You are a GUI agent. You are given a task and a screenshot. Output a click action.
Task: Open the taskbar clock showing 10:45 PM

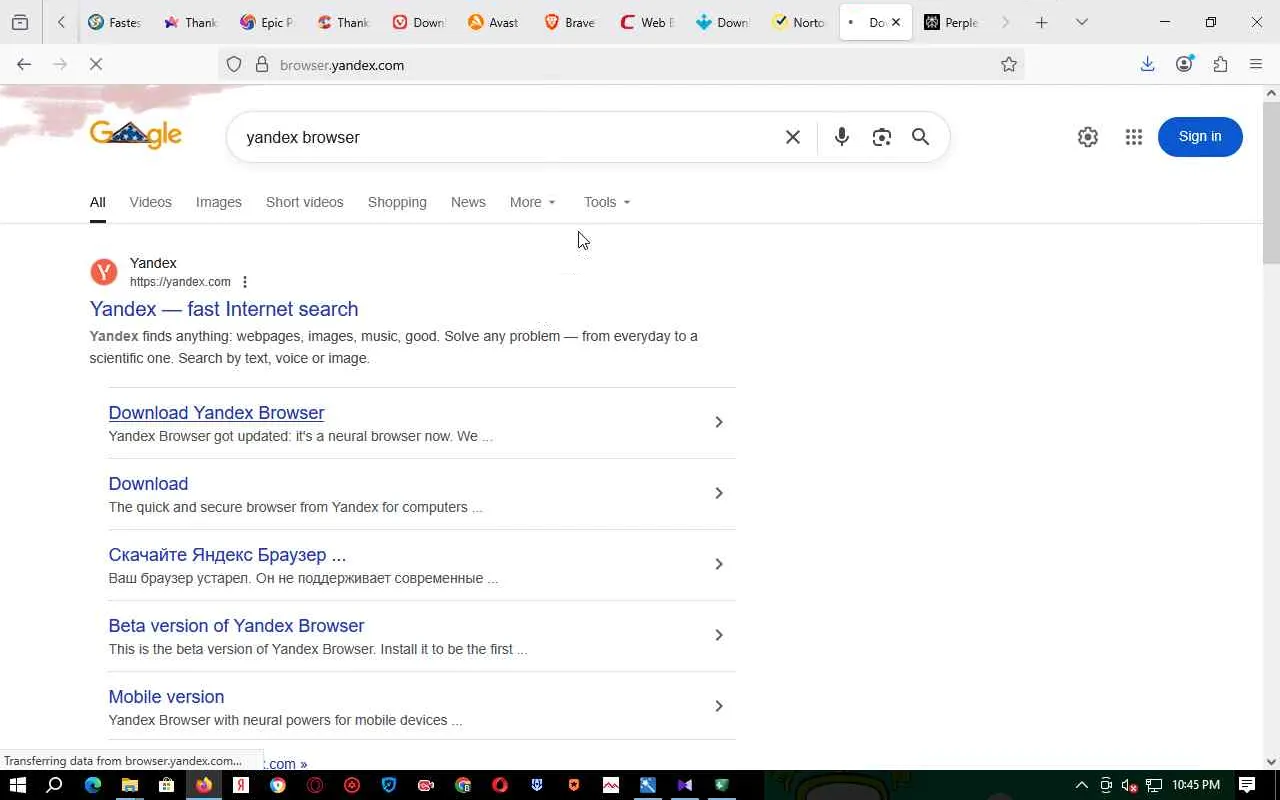[1196, 785]
